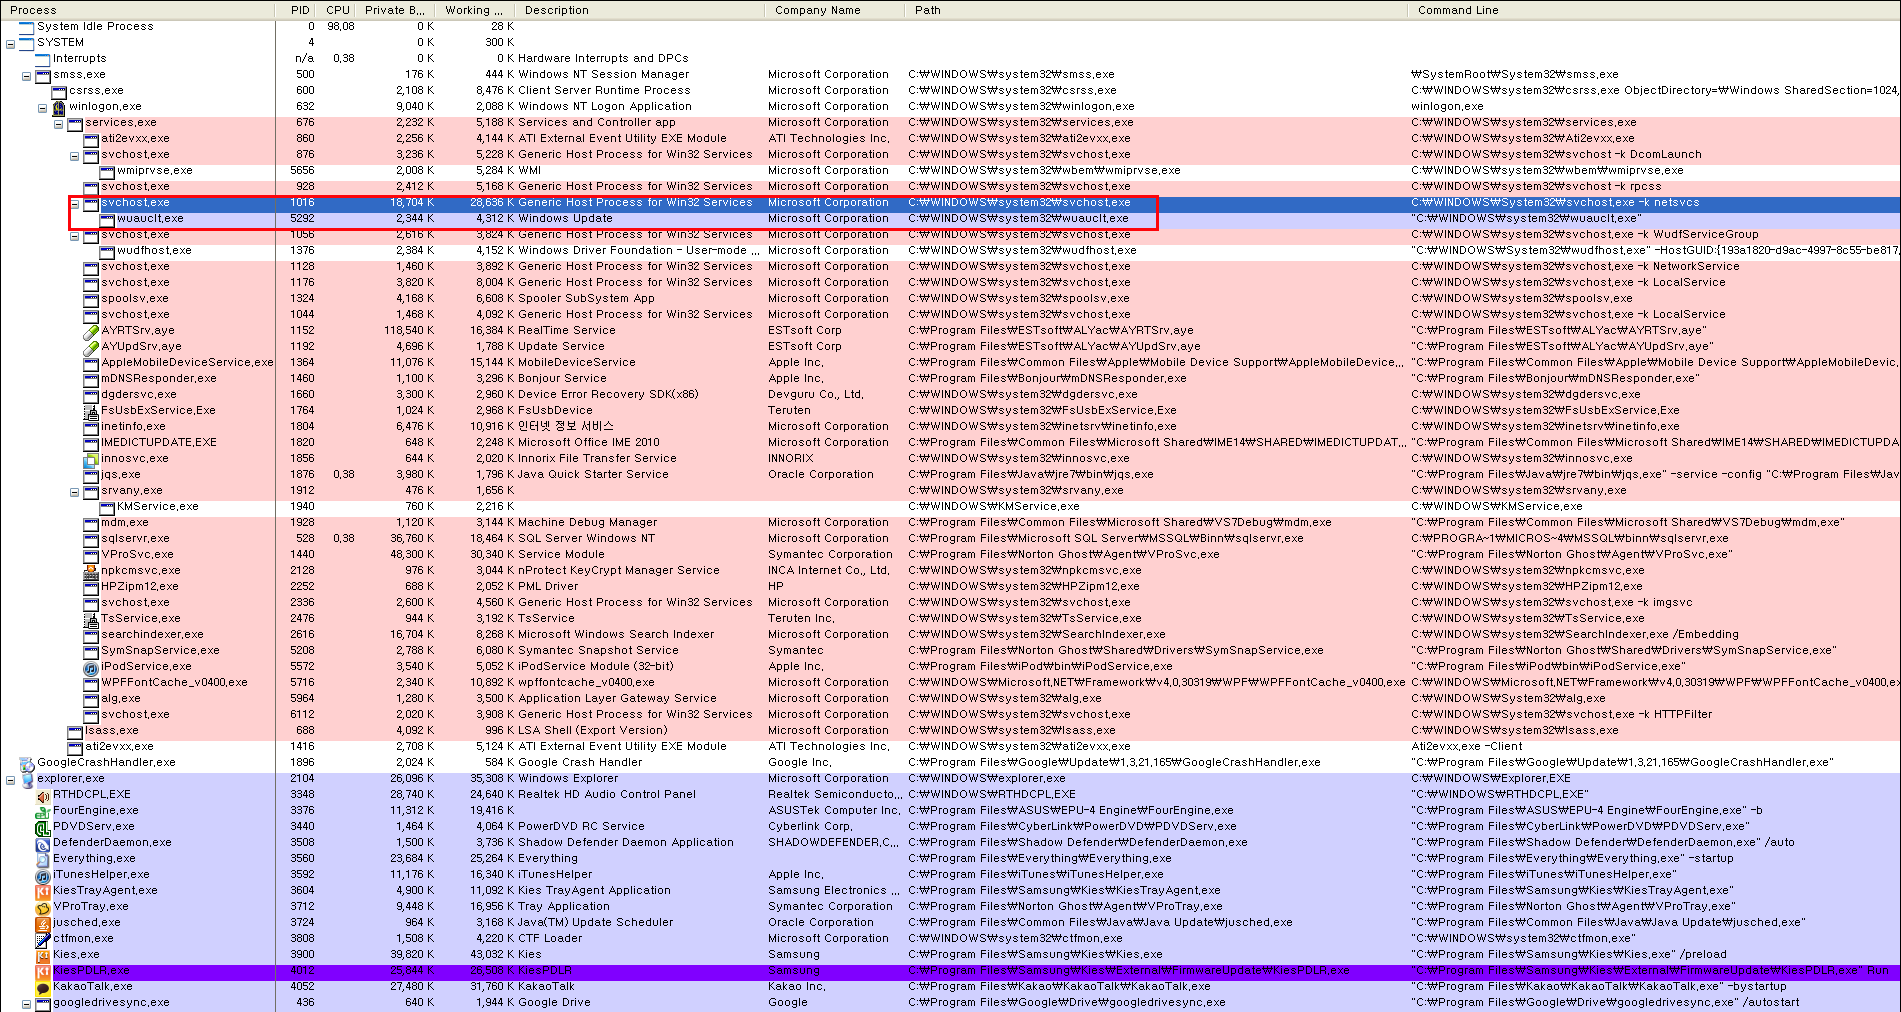Sort by the Command Line column header
The width and height of the screenshot is (1901, 1012).
[1655, 10]
